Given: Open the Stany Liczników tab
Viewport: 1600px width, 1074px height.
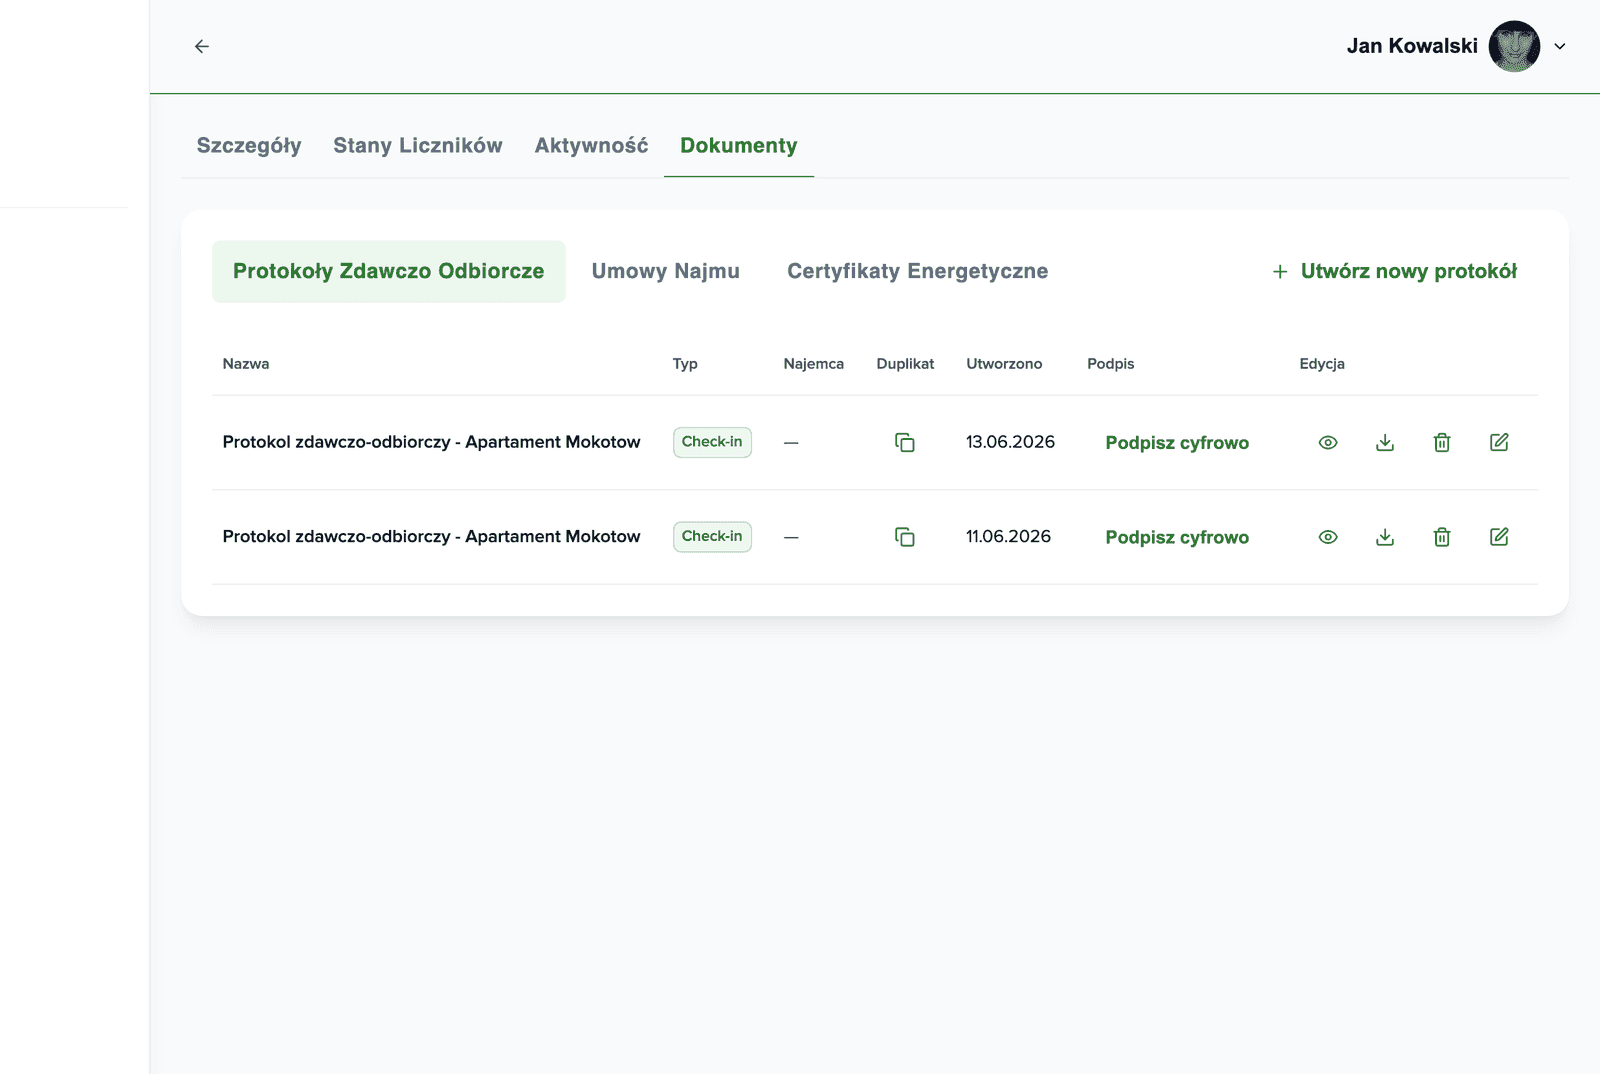Looking at the screenshot, I should click(x=418, y=146).
